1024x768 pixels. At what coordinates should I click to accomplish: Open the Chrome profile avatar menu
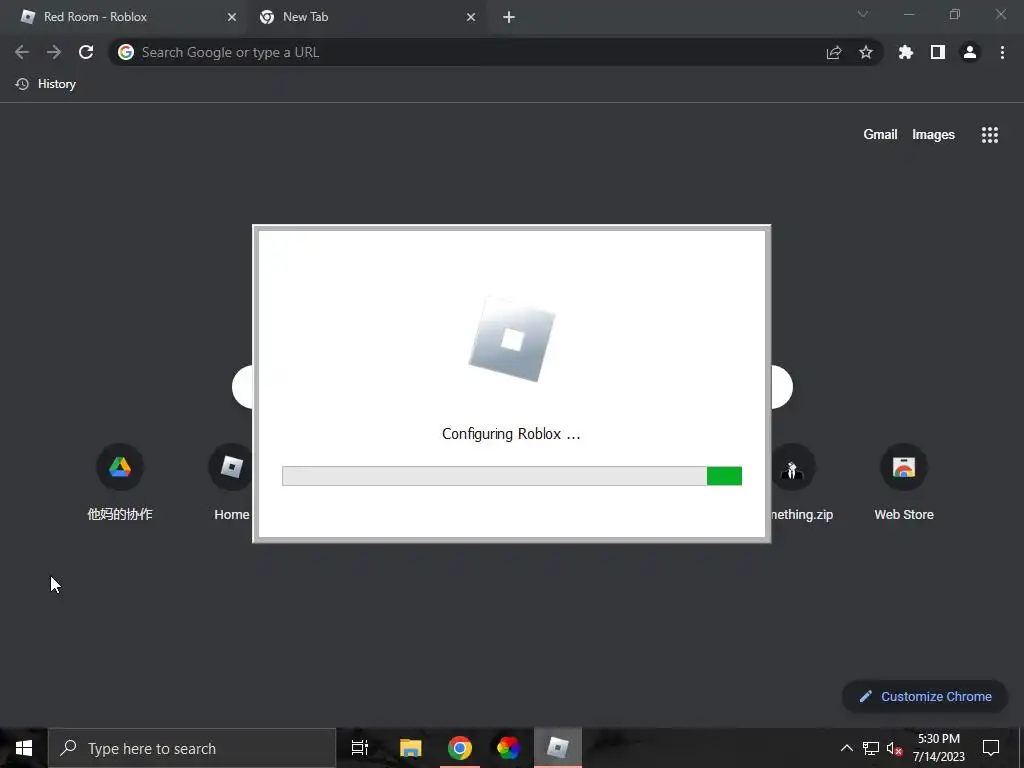[x=970, y=52]
